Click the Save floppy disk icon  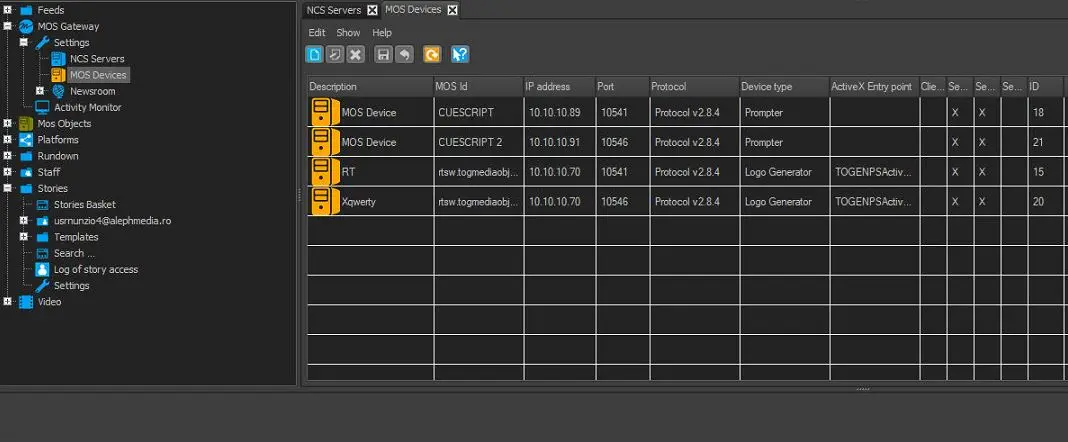pyautogui.click(x=383, y=55)
